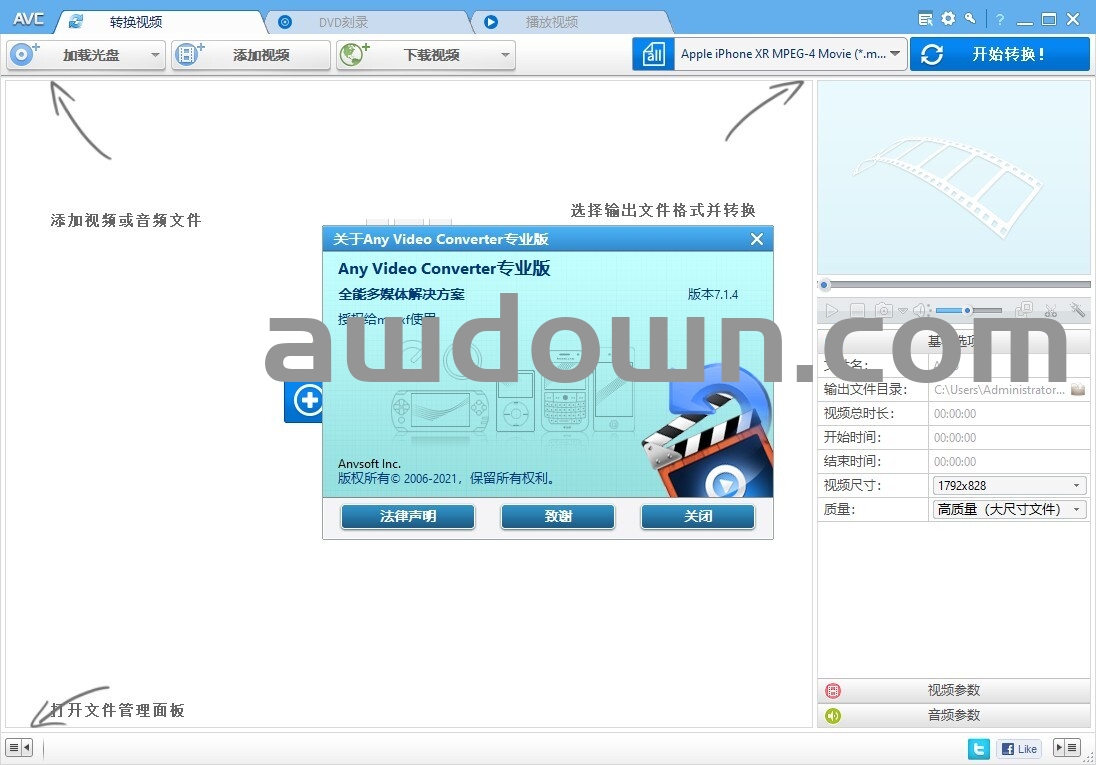The width and height of the screenshot is (1096, 765).
Task: Browse output folder with folder icon
Action: point(1078,389)
